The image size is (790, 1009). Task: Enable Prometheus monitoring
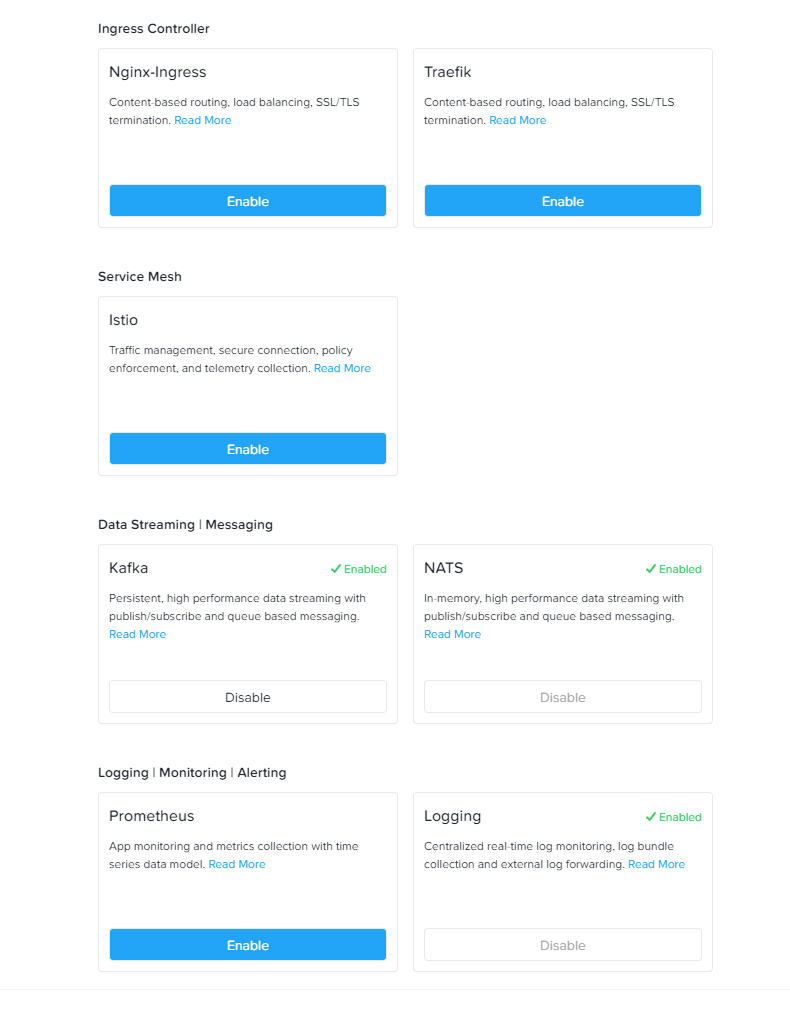[248, 945]
